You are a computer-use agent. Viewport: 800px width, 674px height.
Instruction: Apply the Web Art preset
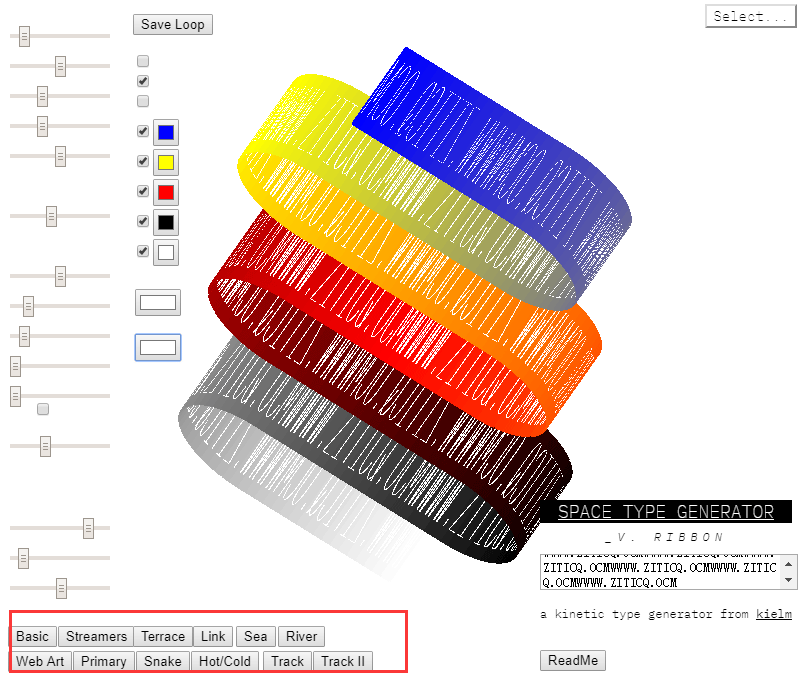pyautogui.click(x=40, y=661)
